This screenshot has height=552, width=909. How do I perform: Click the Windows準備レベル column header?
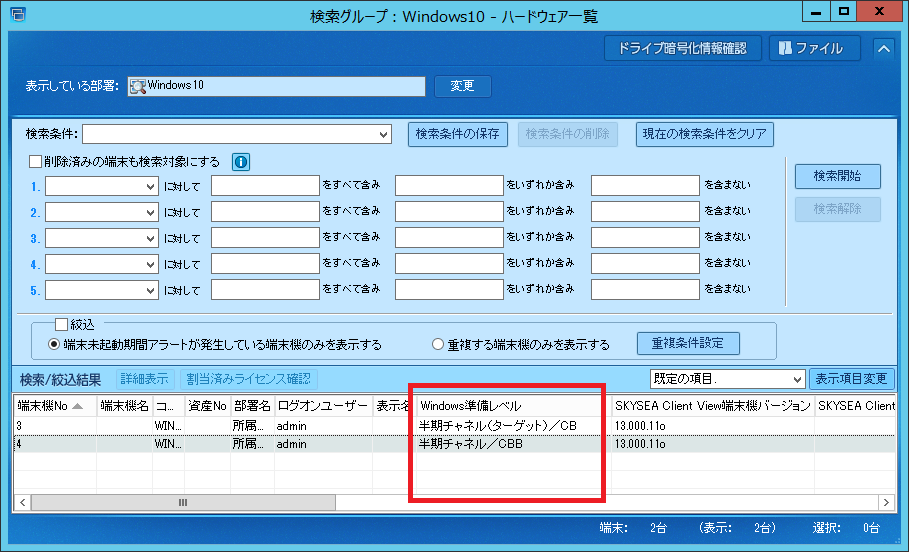(x=513, y=406)
